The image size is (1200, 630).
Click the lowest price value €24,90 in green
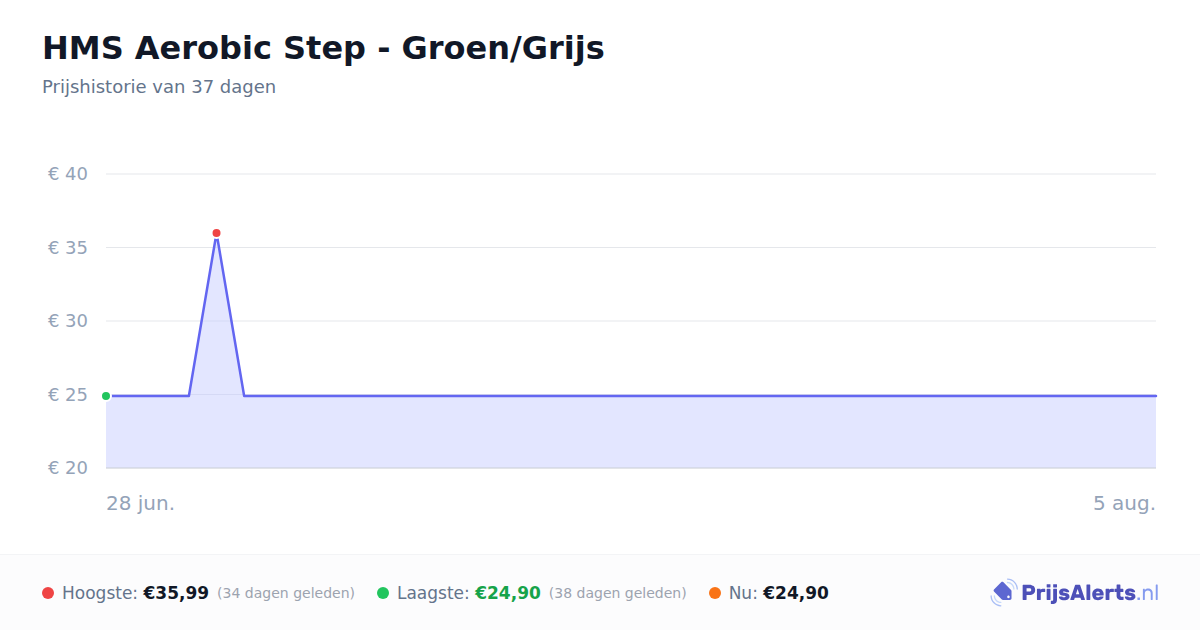coord(508,593)
